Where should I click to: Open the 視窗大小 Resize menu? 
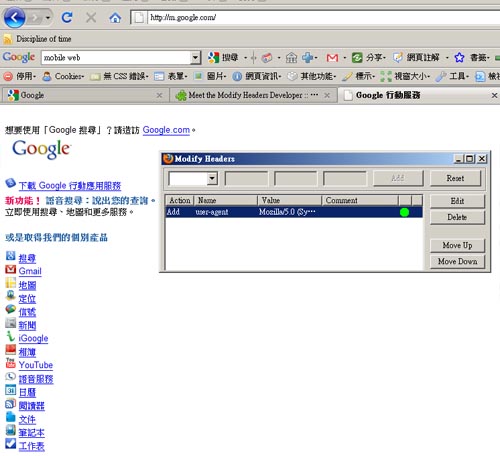(x=405, y=76)
